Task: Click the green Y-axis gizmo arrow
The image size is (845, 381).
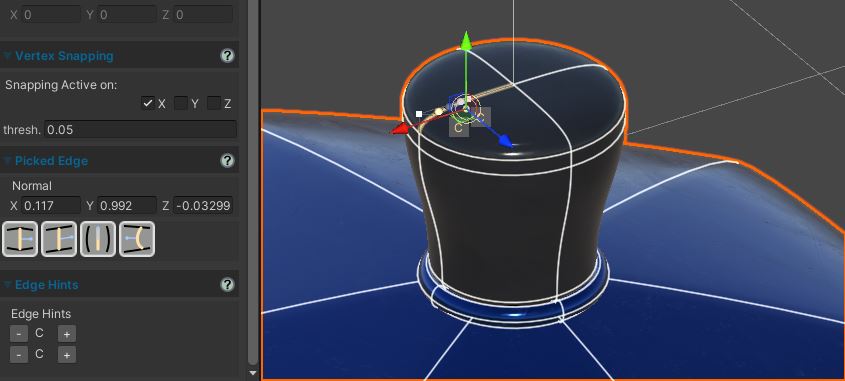Action: coord(467,41)
